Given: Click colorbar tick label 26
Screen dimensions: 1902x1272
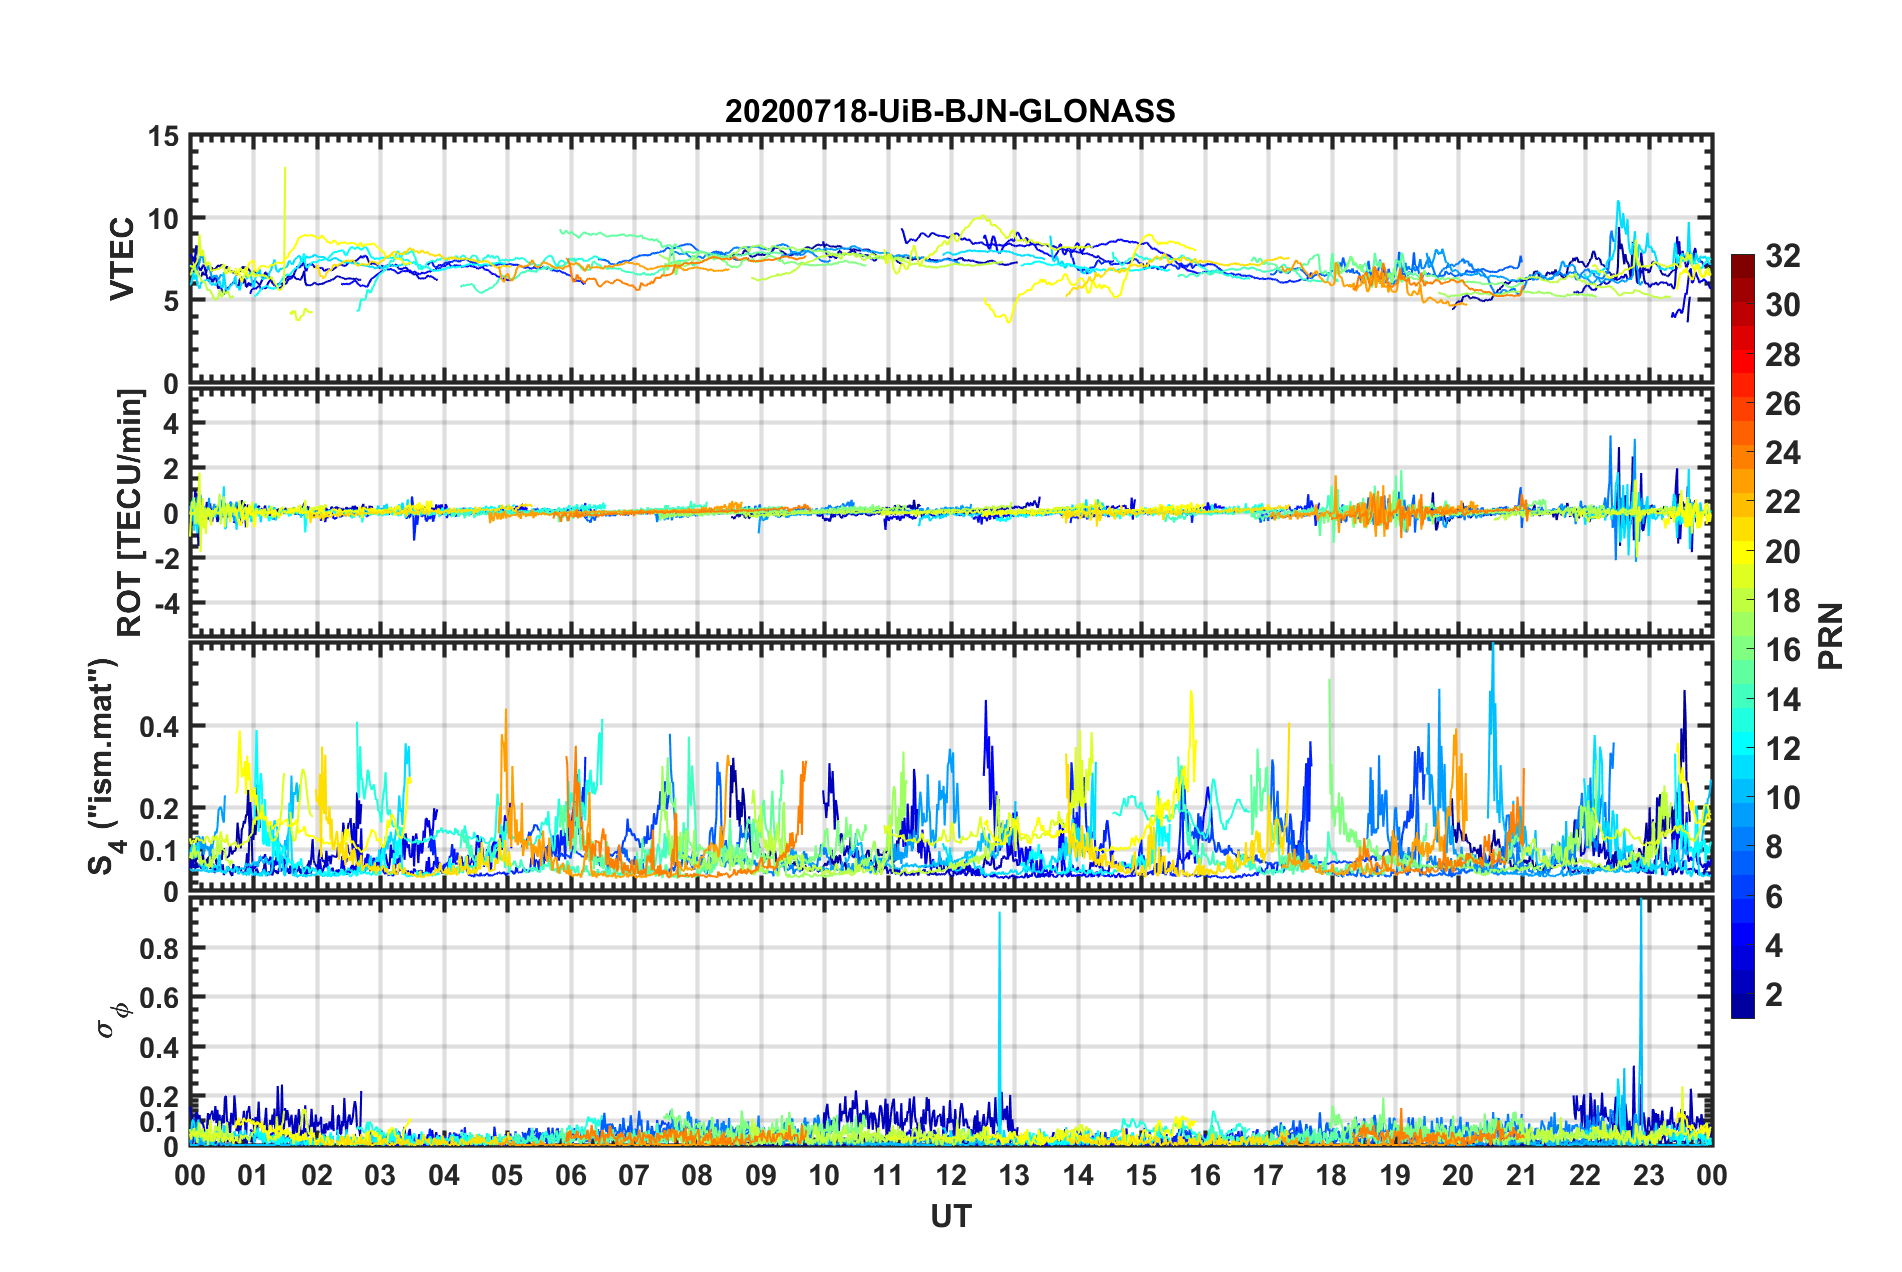Looking at the screenshot, I should (1783, 404).
